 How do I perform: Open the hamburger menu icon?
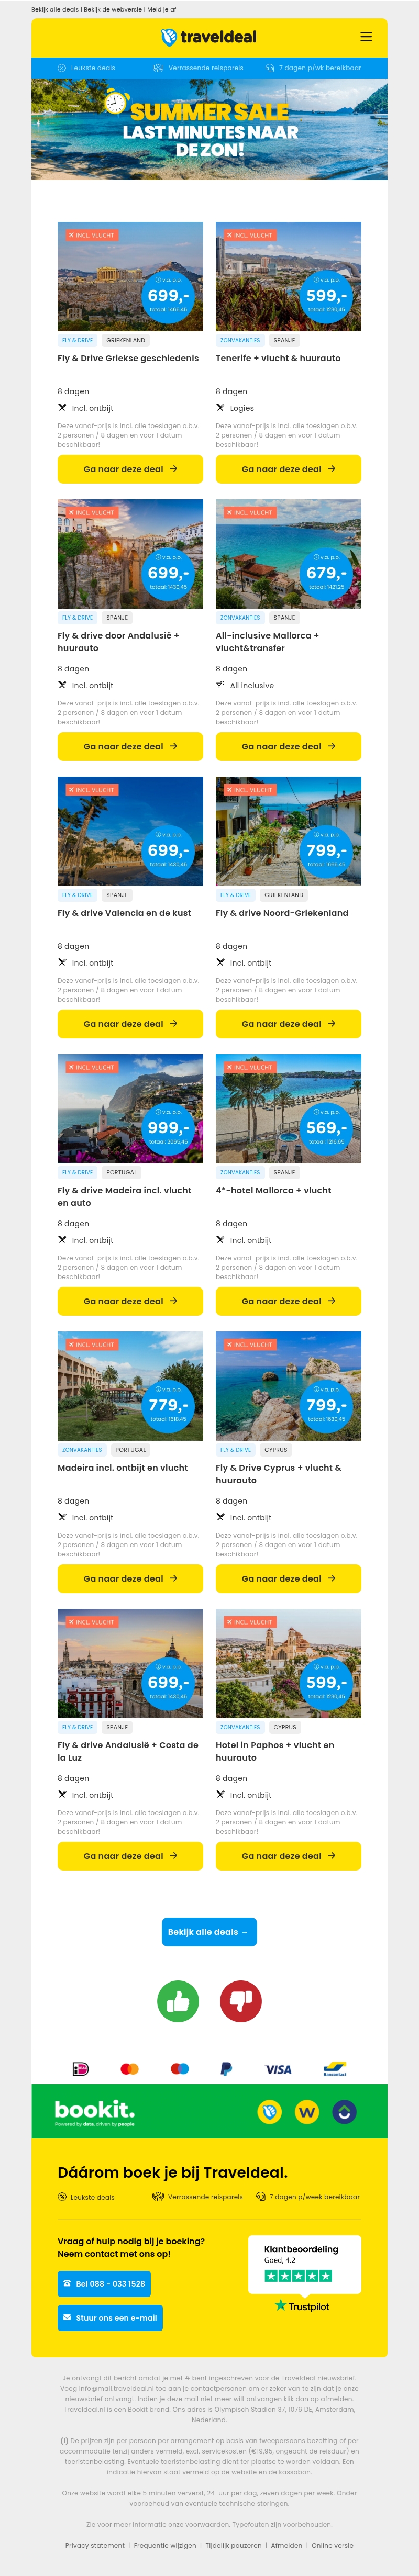[x=366, y=37]
